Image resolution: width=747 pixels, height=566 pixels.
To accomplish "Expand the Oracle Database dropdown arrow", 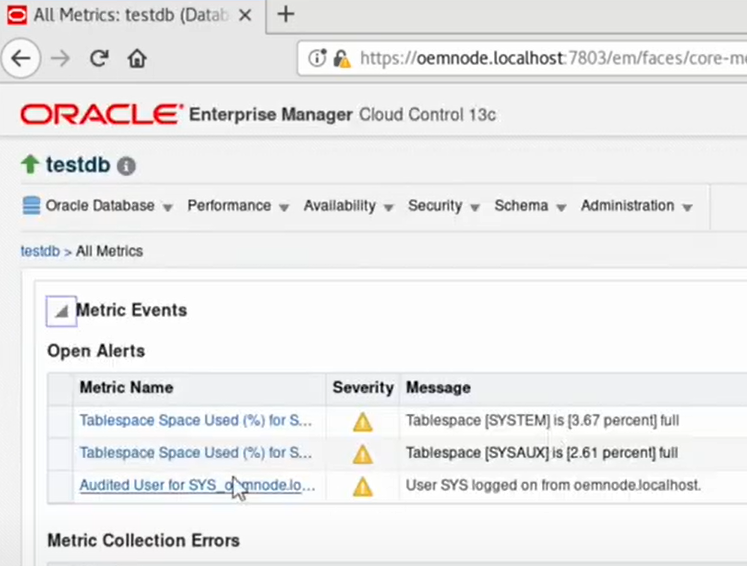I will point(167,208).
